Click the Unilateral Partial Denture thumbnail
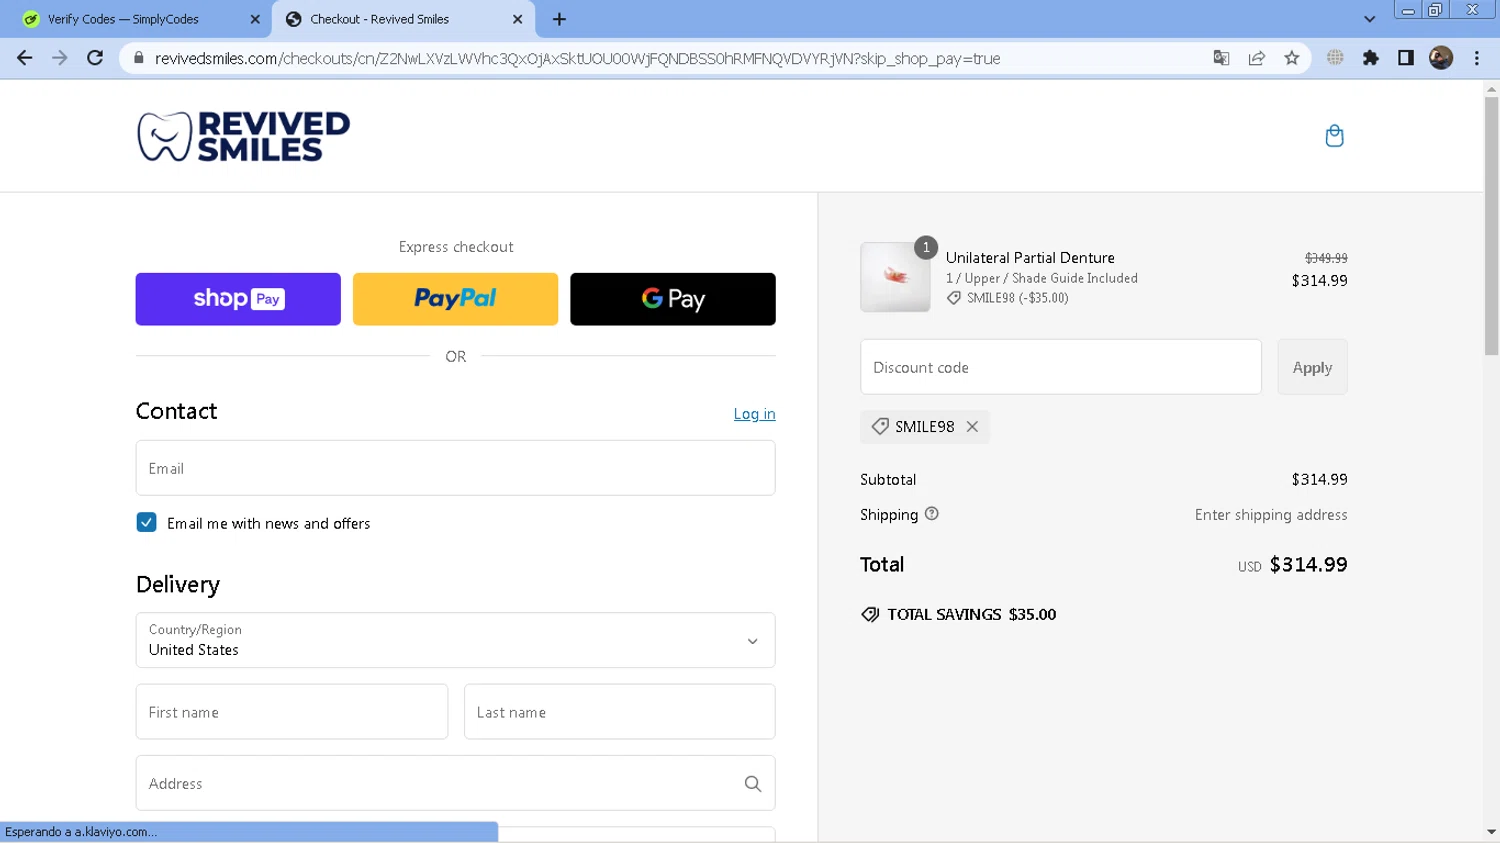This screenshot has height=843, width=1500. [895, 277]
